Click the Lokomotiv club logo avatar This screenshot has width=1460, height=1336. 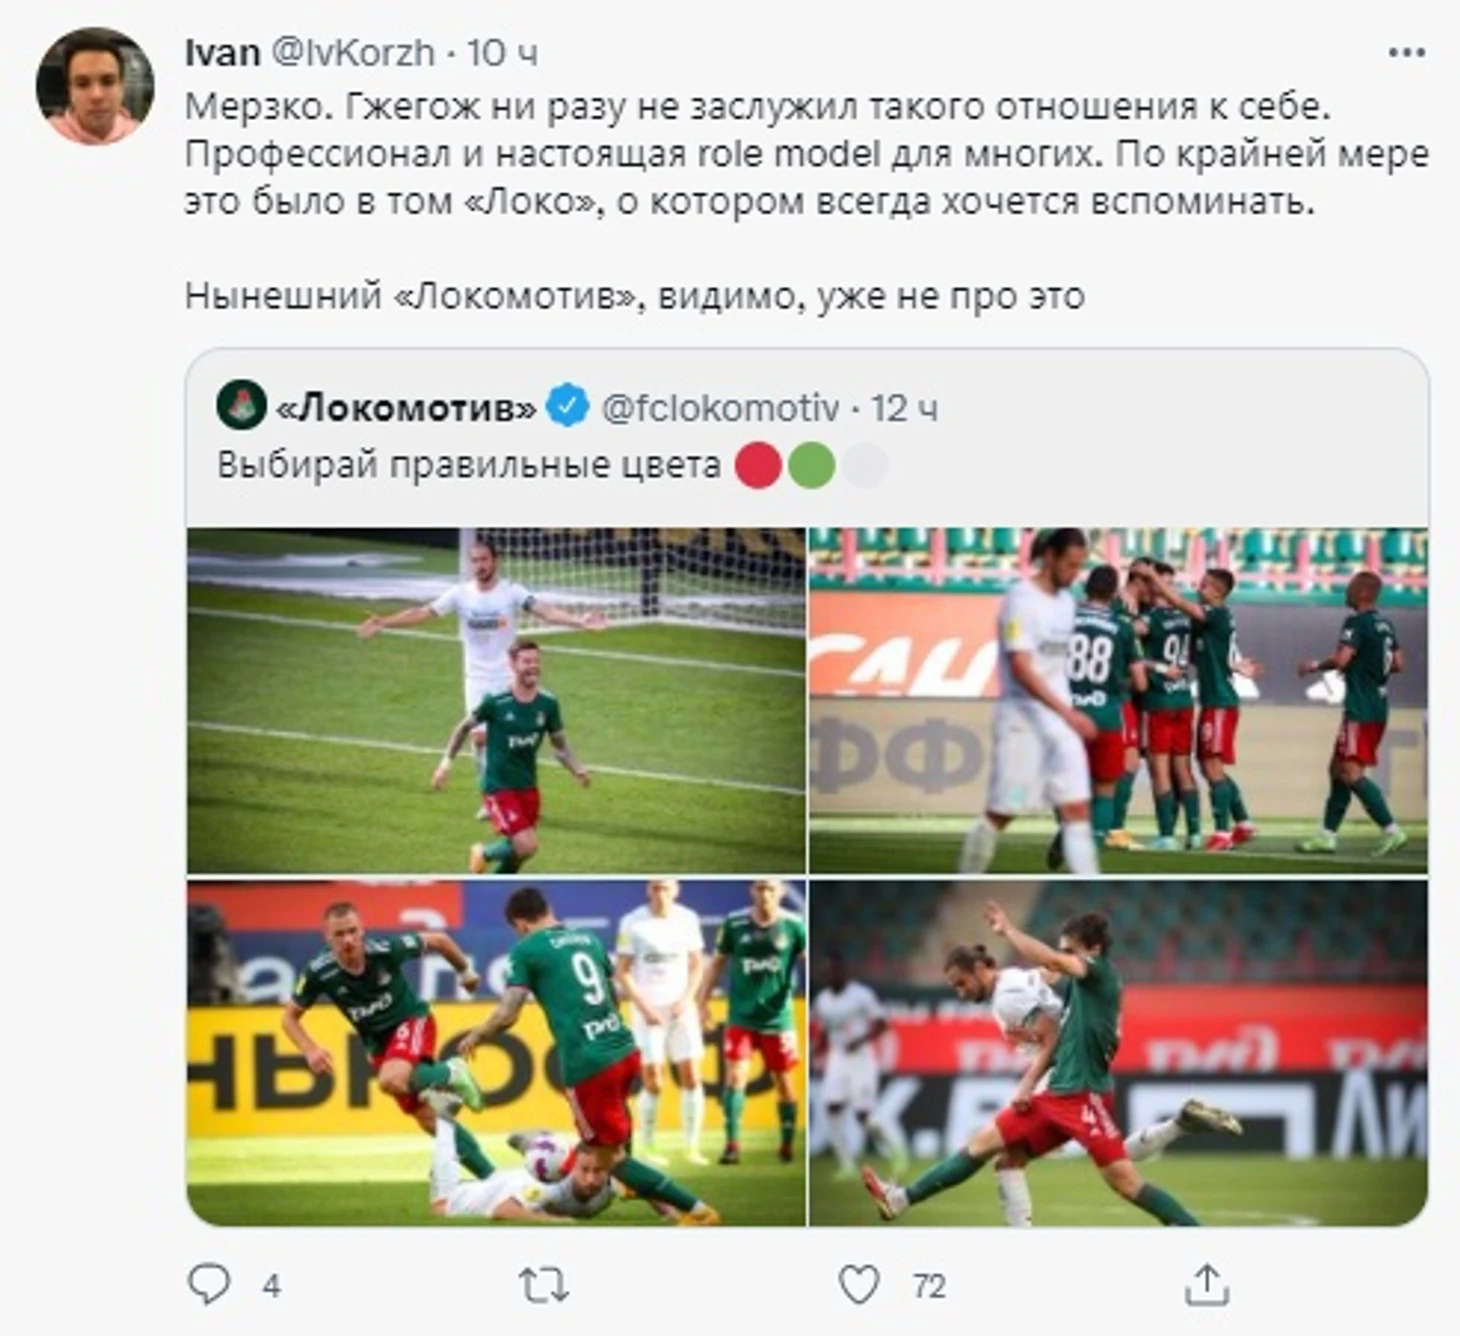pos(241,405)
